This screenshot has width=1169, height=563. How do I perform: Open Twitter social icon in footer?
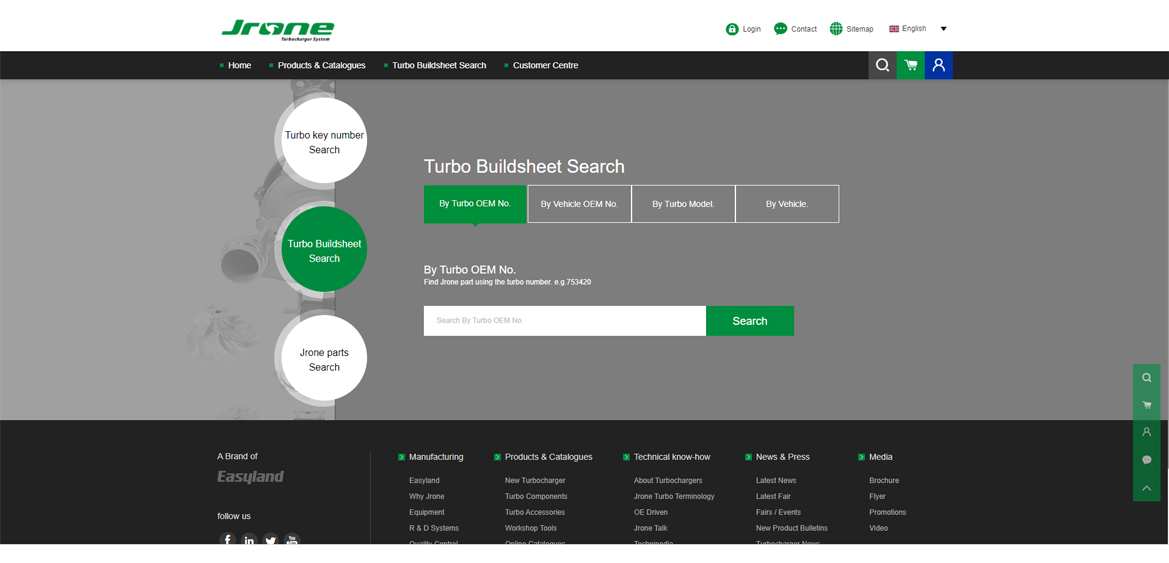pos(271,539)
